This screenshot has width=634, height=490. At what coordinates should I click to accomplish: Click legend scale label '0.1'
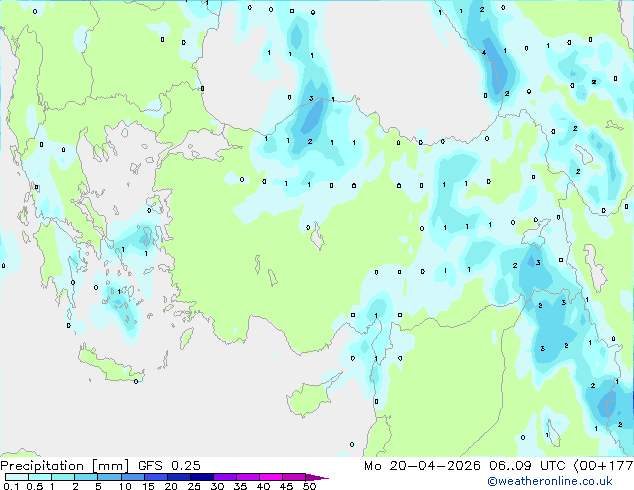pyautogui.click(x=11, y=486)
